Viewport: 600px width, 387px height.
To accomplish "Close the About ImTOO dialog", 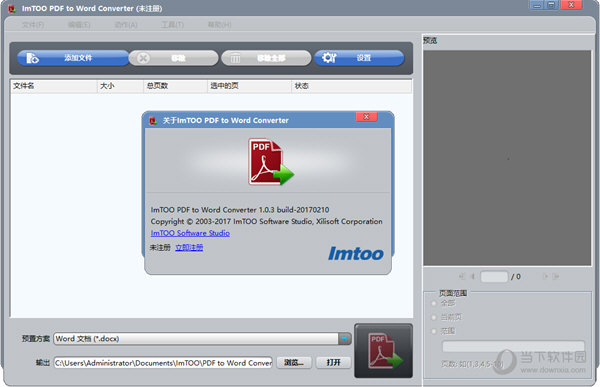I will [x=366, y=117].
